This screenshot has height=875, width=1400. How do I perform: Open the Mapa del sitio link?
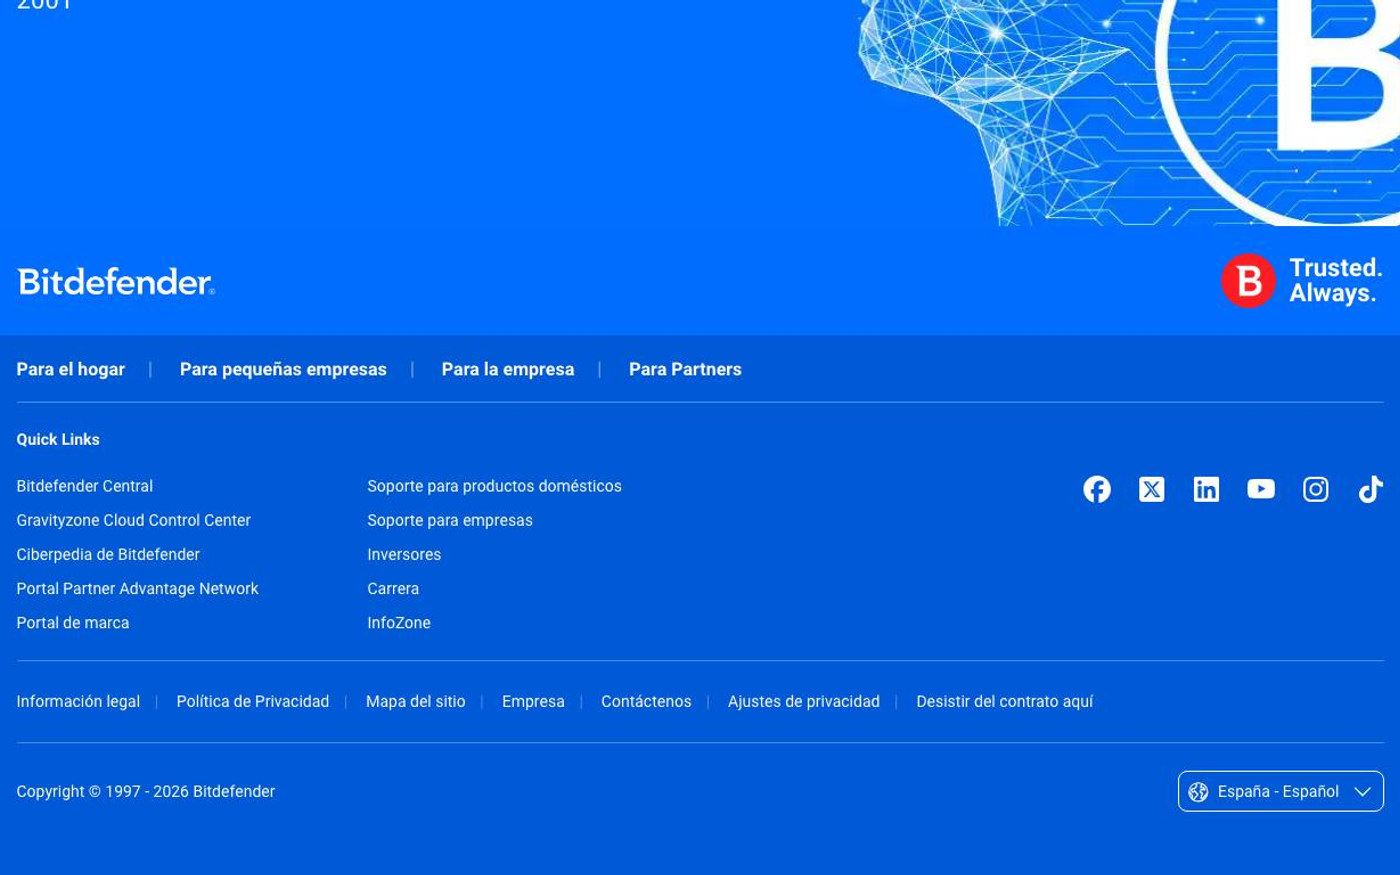coord(416,701)
